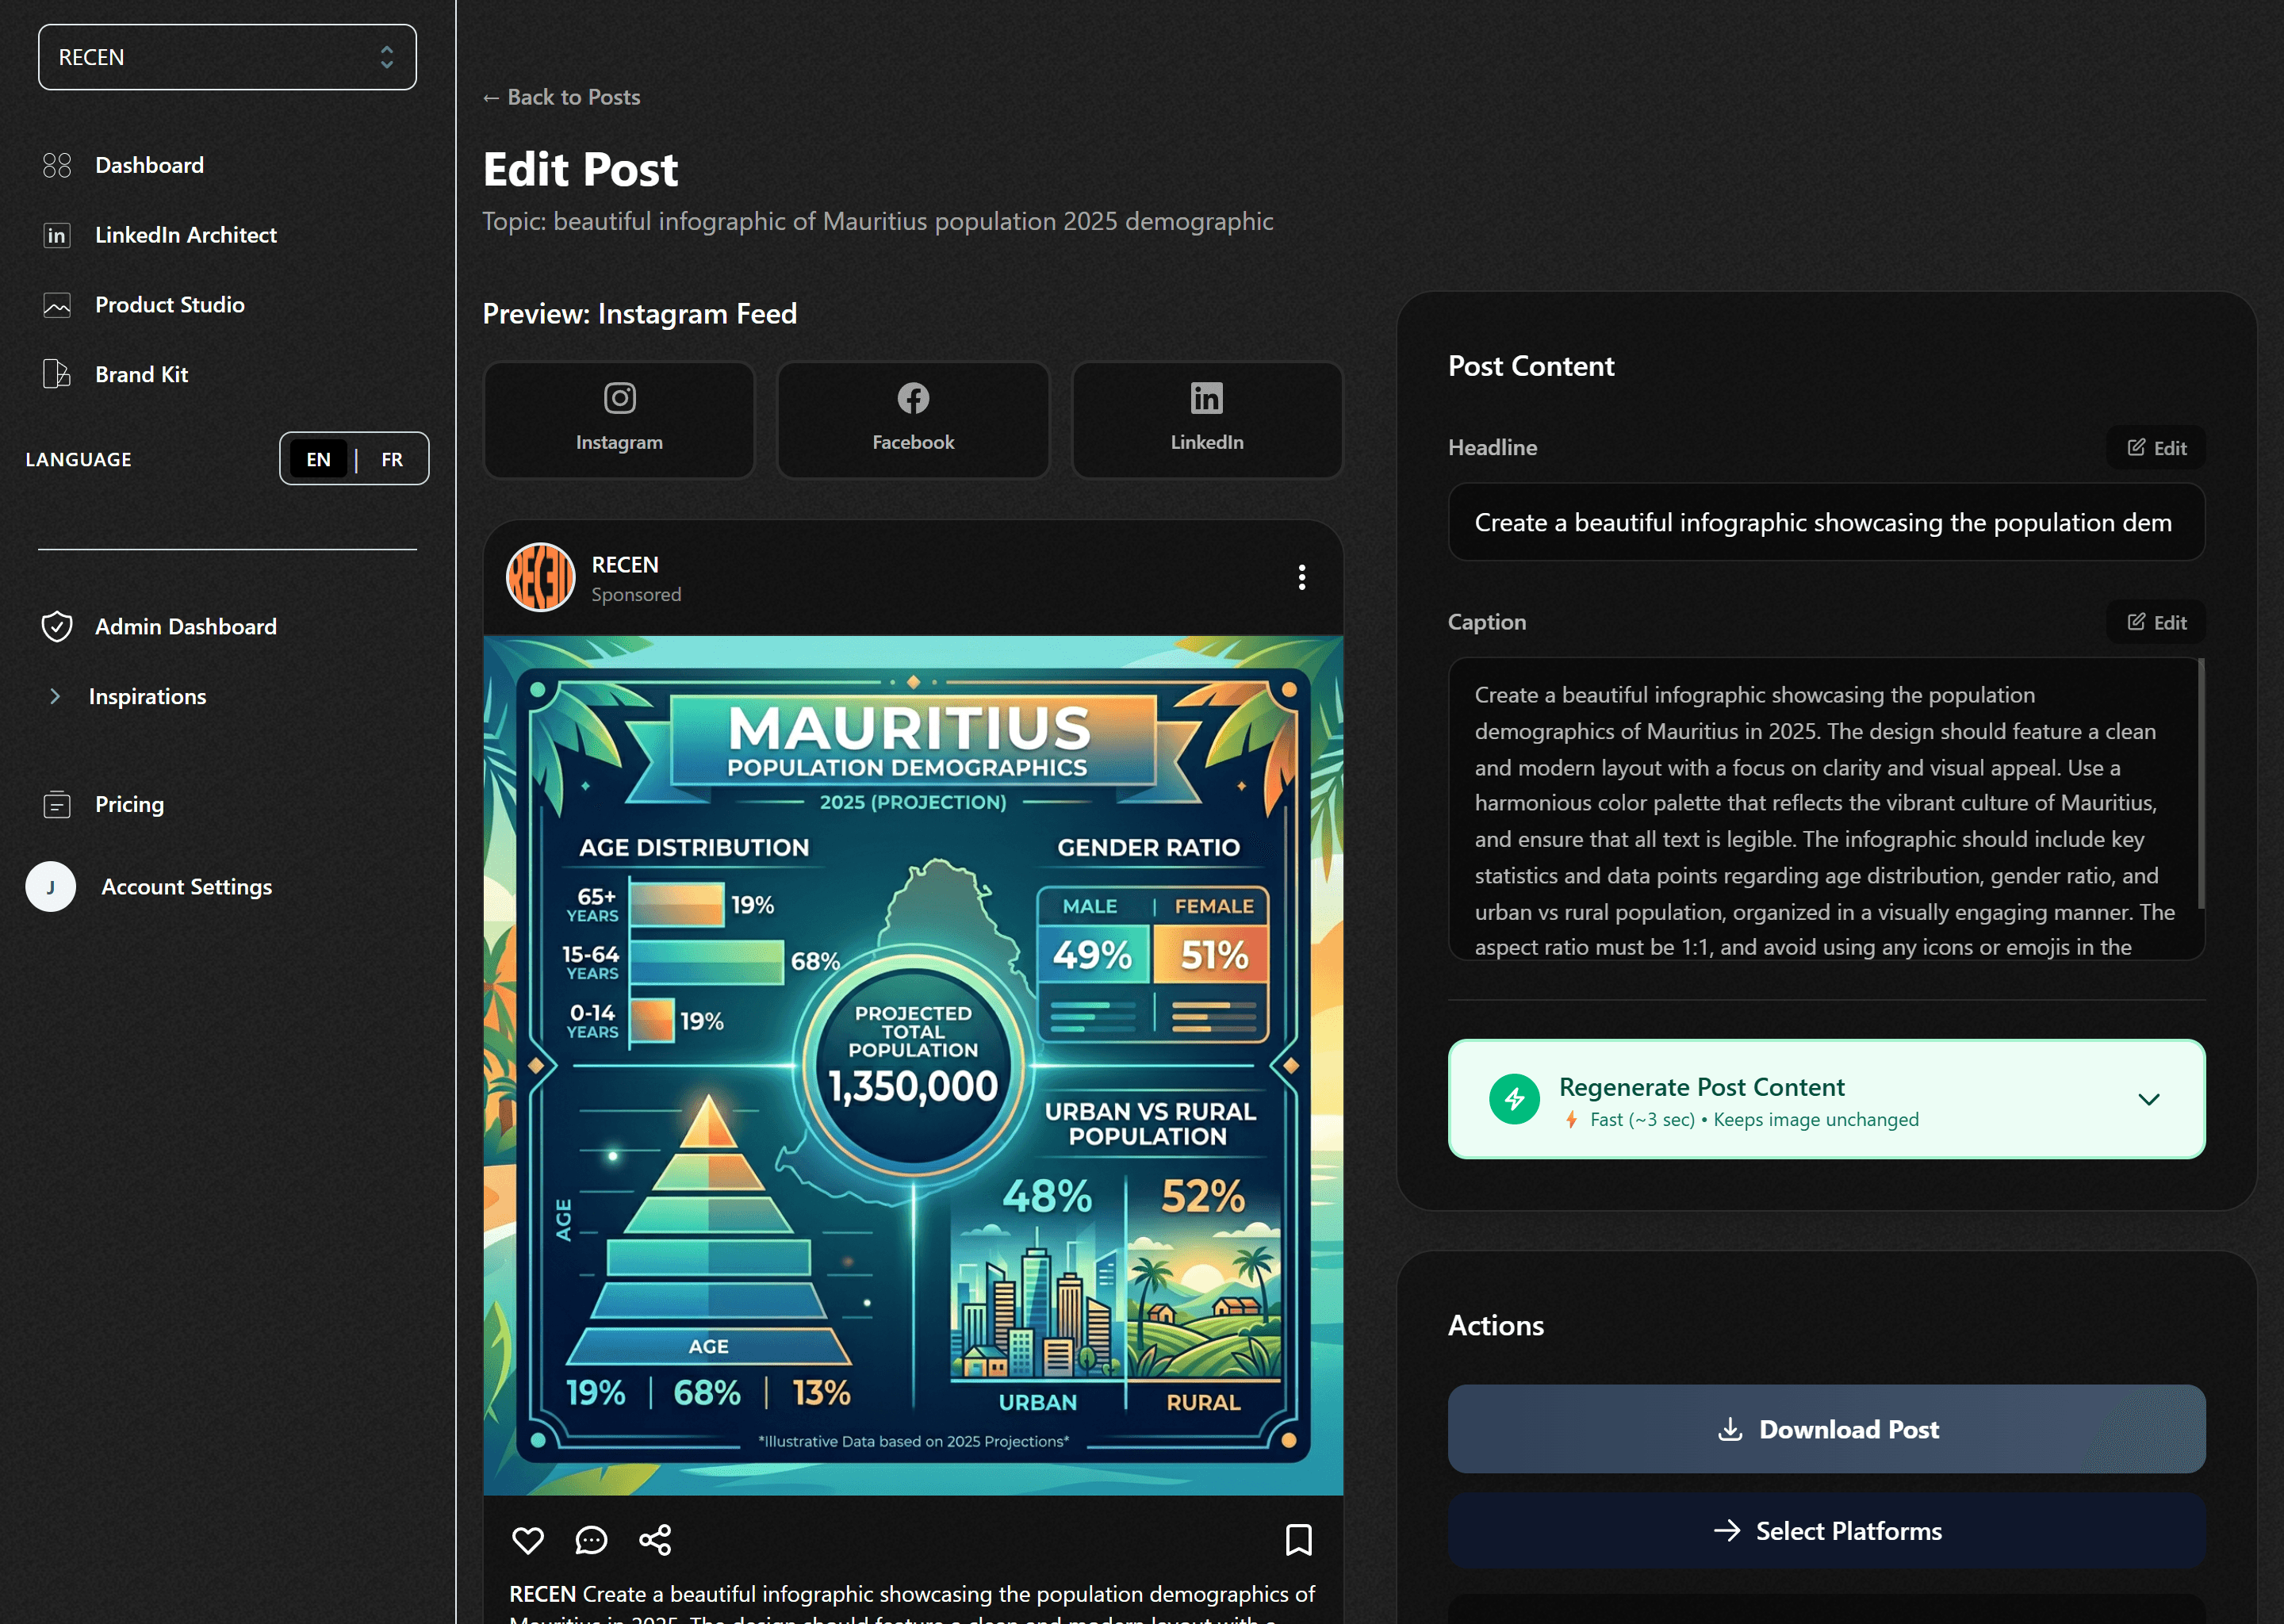2284x1624 pixels.
Task: Click the share icon under the infographic
Action: tap(655, 1540)
